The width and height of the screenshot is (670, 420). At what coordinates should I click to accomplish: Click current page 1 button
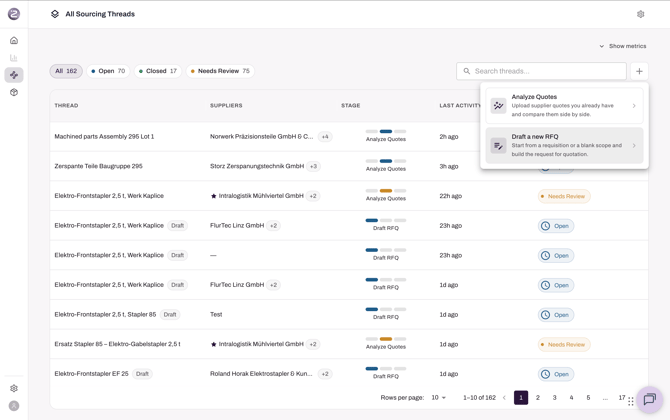pos(521,397)
